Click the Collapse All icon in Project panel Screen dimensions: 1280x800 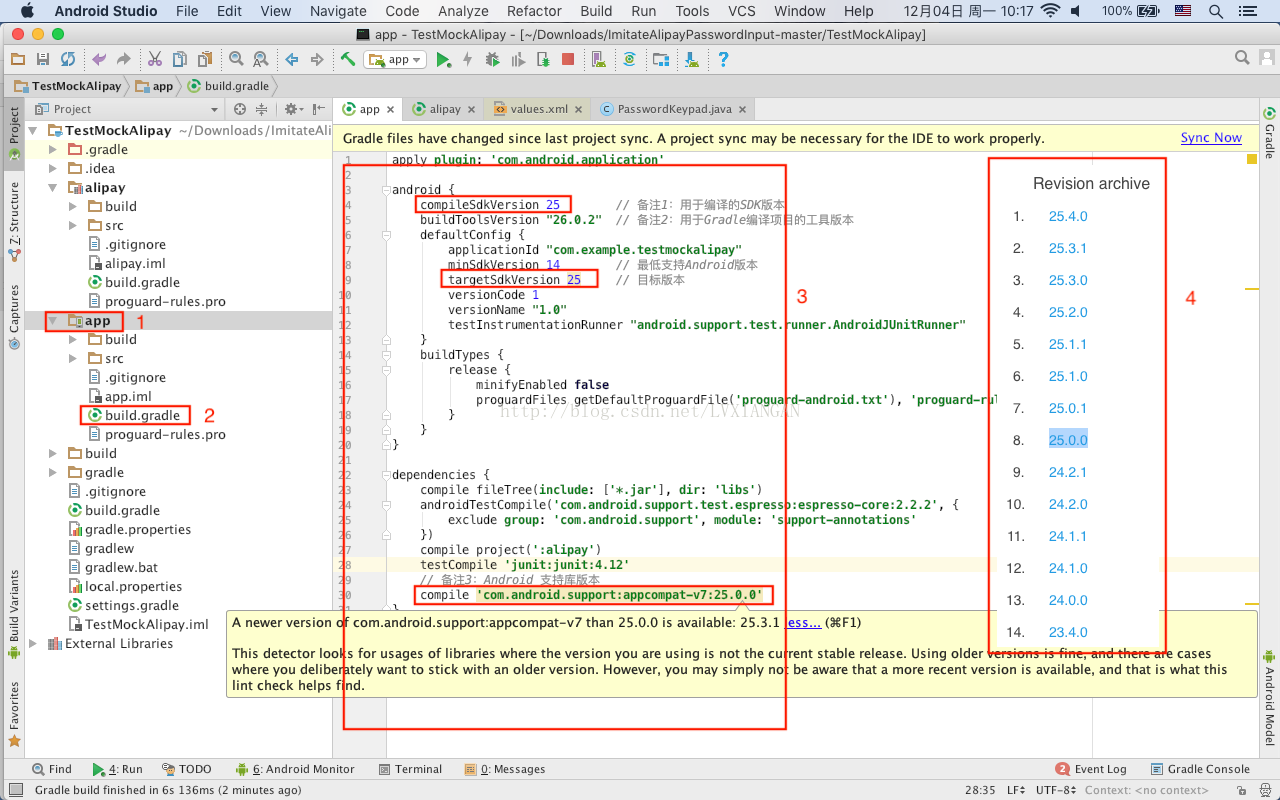pos(262,109)
